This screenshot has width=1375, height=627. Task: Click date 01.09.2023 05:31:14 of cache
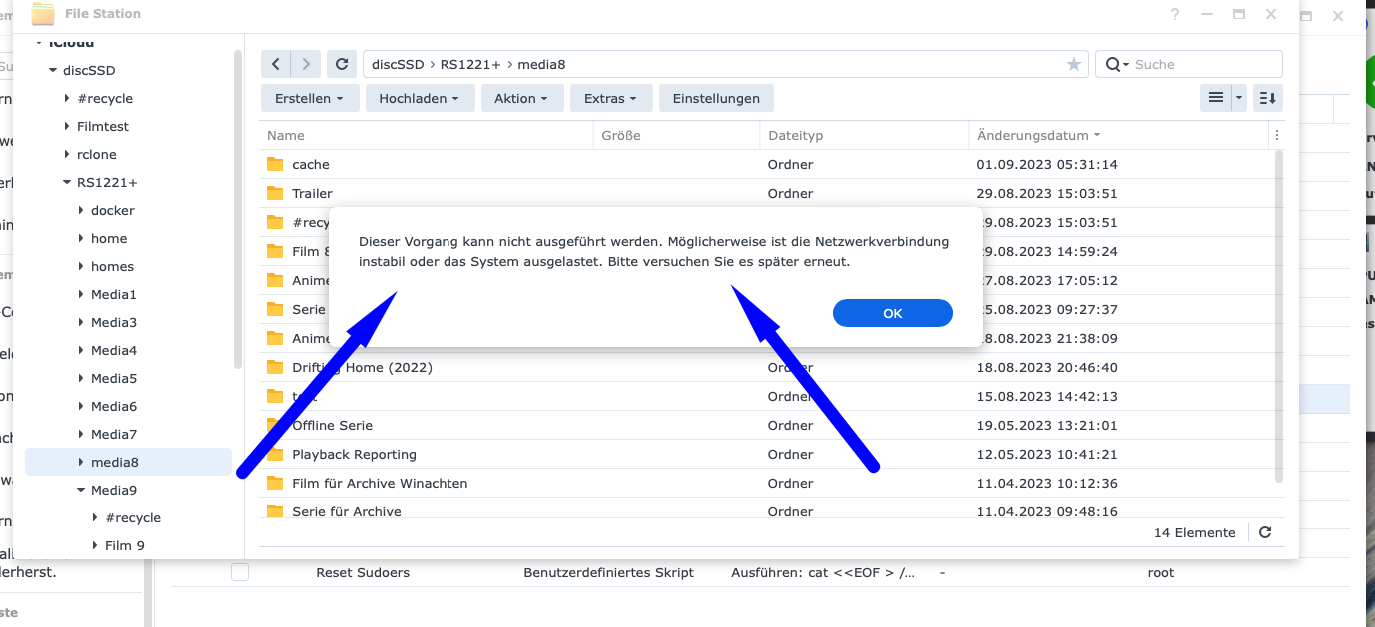pyautogui.click(x=1047, y=164)
